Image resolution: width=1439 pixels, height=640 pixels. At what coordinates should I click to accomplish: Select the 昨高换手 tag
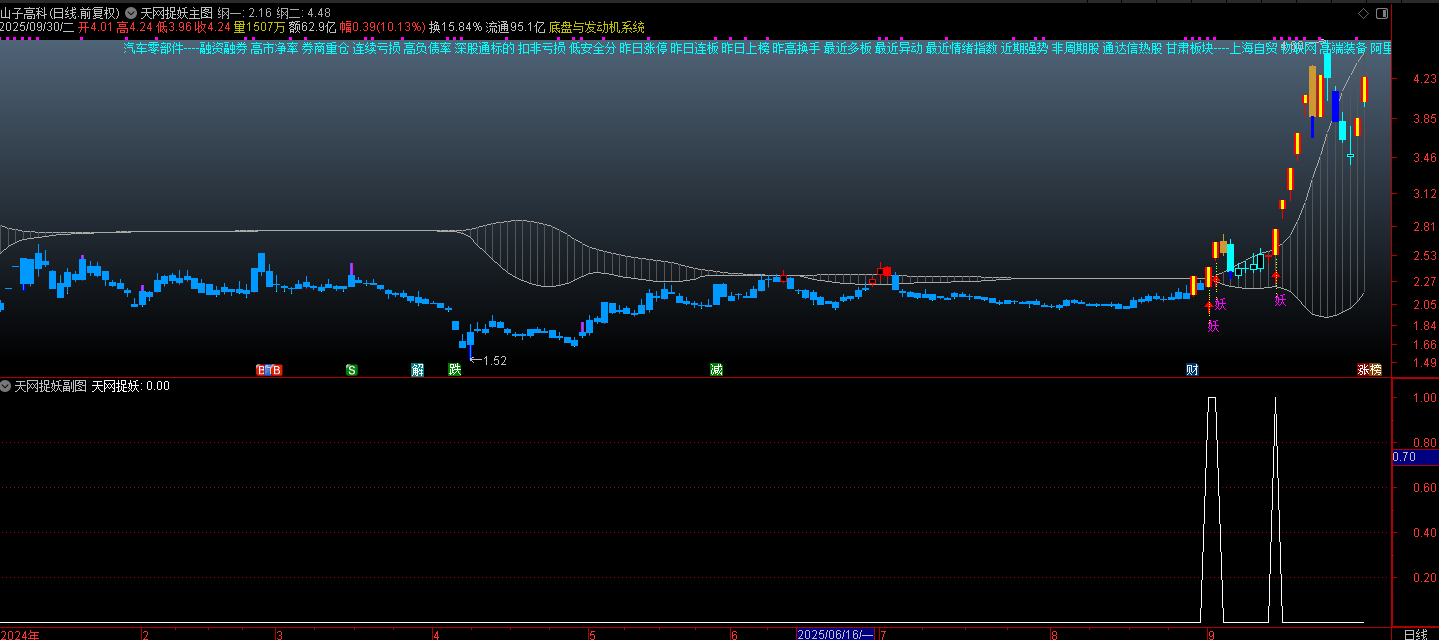click(796, 48)
